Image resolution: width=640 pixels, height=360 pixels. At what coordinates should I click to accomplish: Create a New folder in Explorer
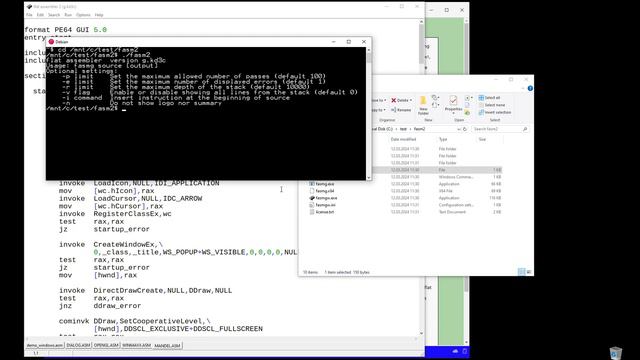[423, 105]
